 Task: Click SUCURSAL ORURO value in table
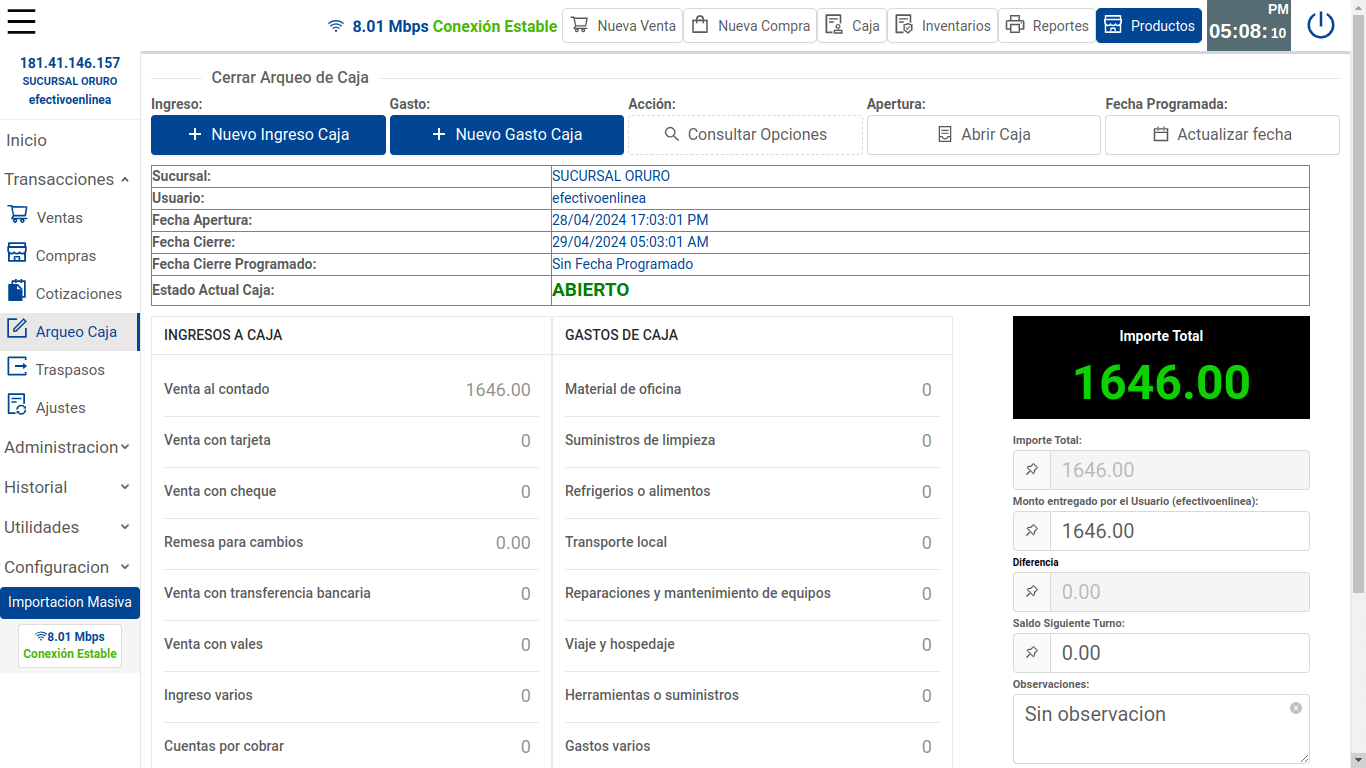(x=611, y=176)
